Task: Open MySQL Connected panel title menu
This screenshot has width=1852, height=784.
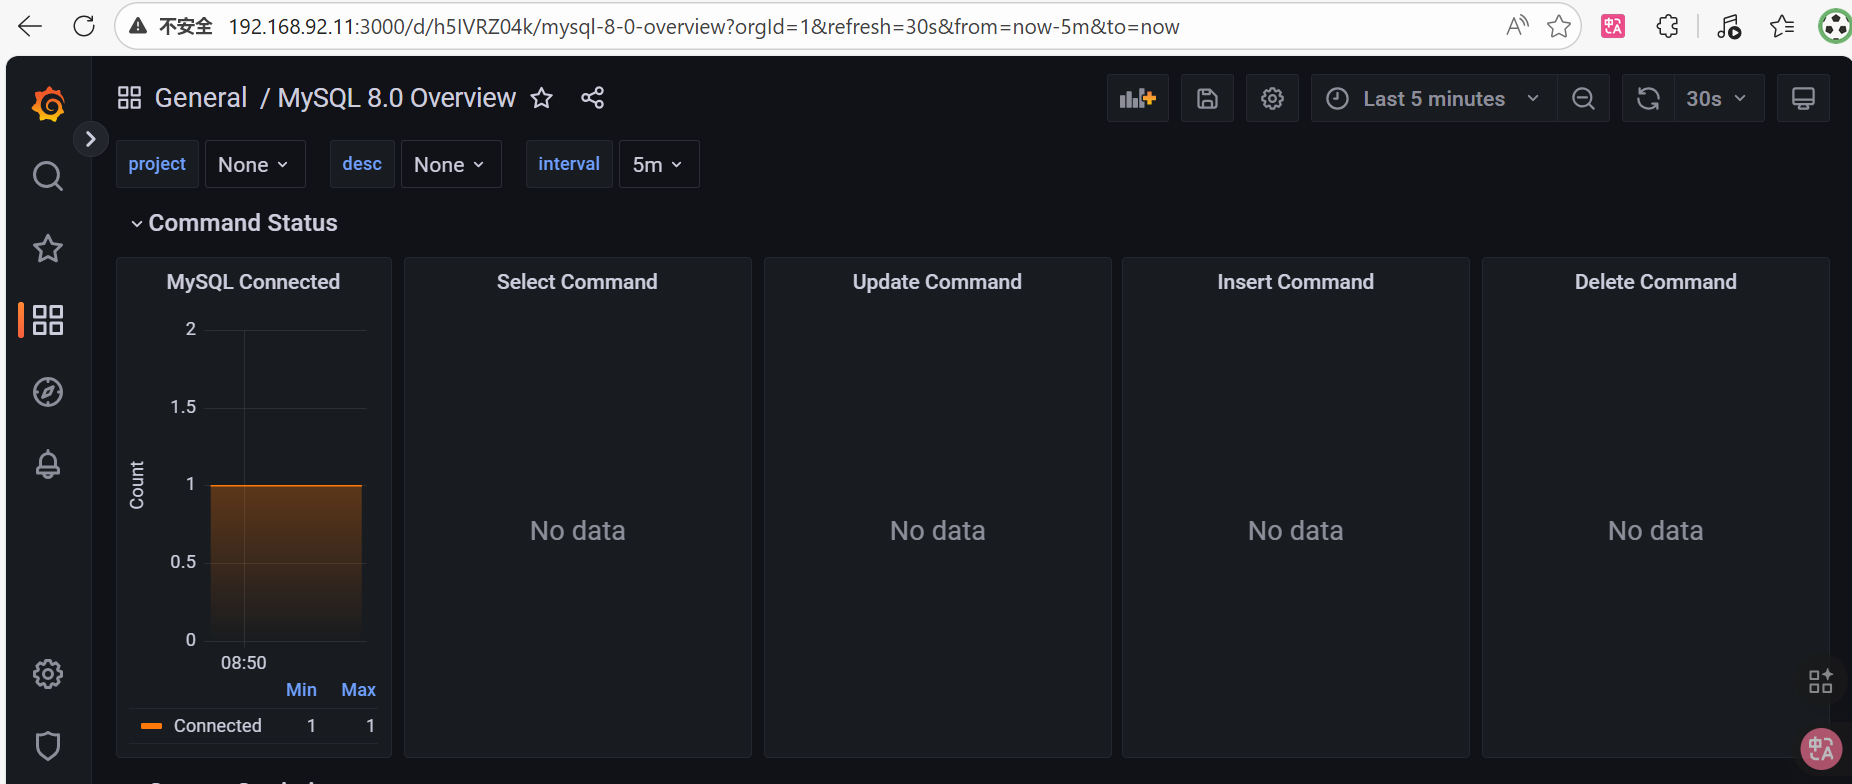Action: pyautogui.click(x=253, y=282)
